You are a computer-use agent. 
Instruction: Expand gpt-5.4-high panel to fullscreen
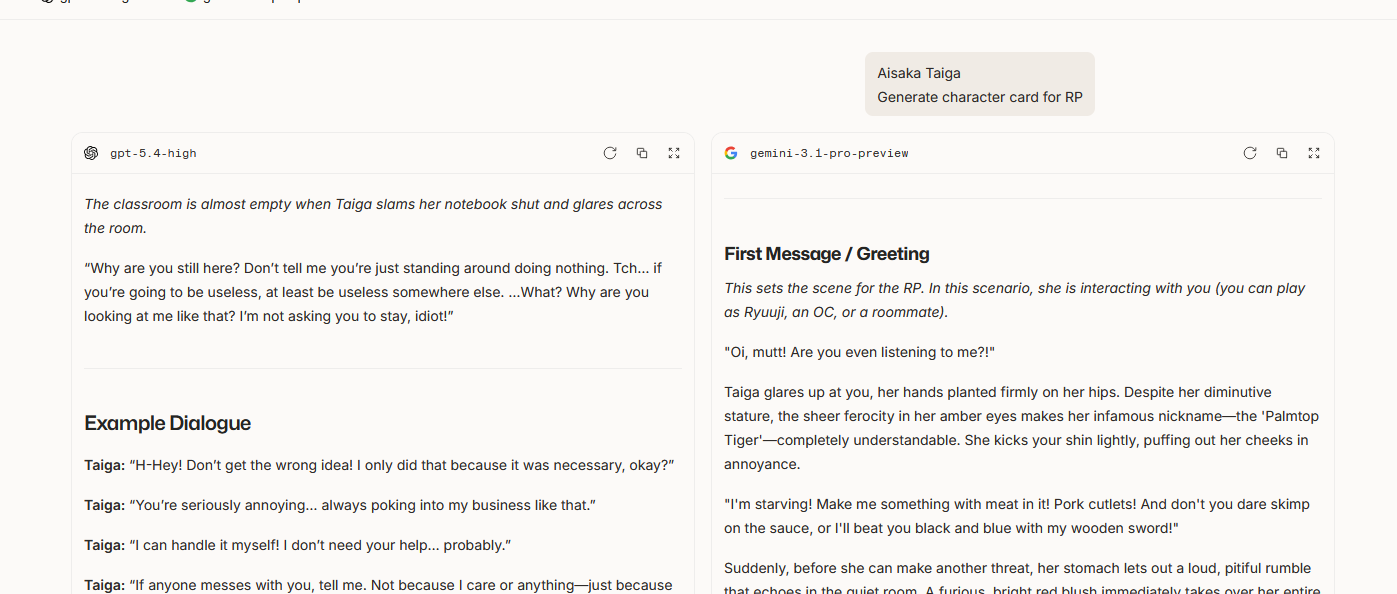(674, 153)
